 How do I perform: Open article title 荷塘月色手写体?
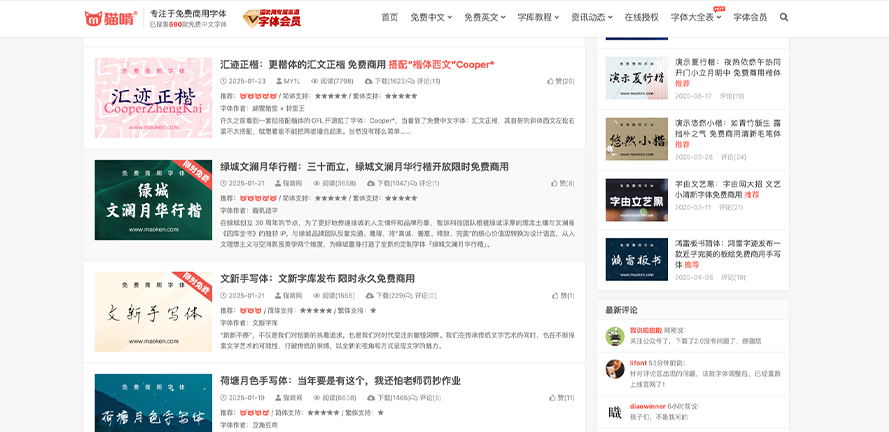click(340, 381)
